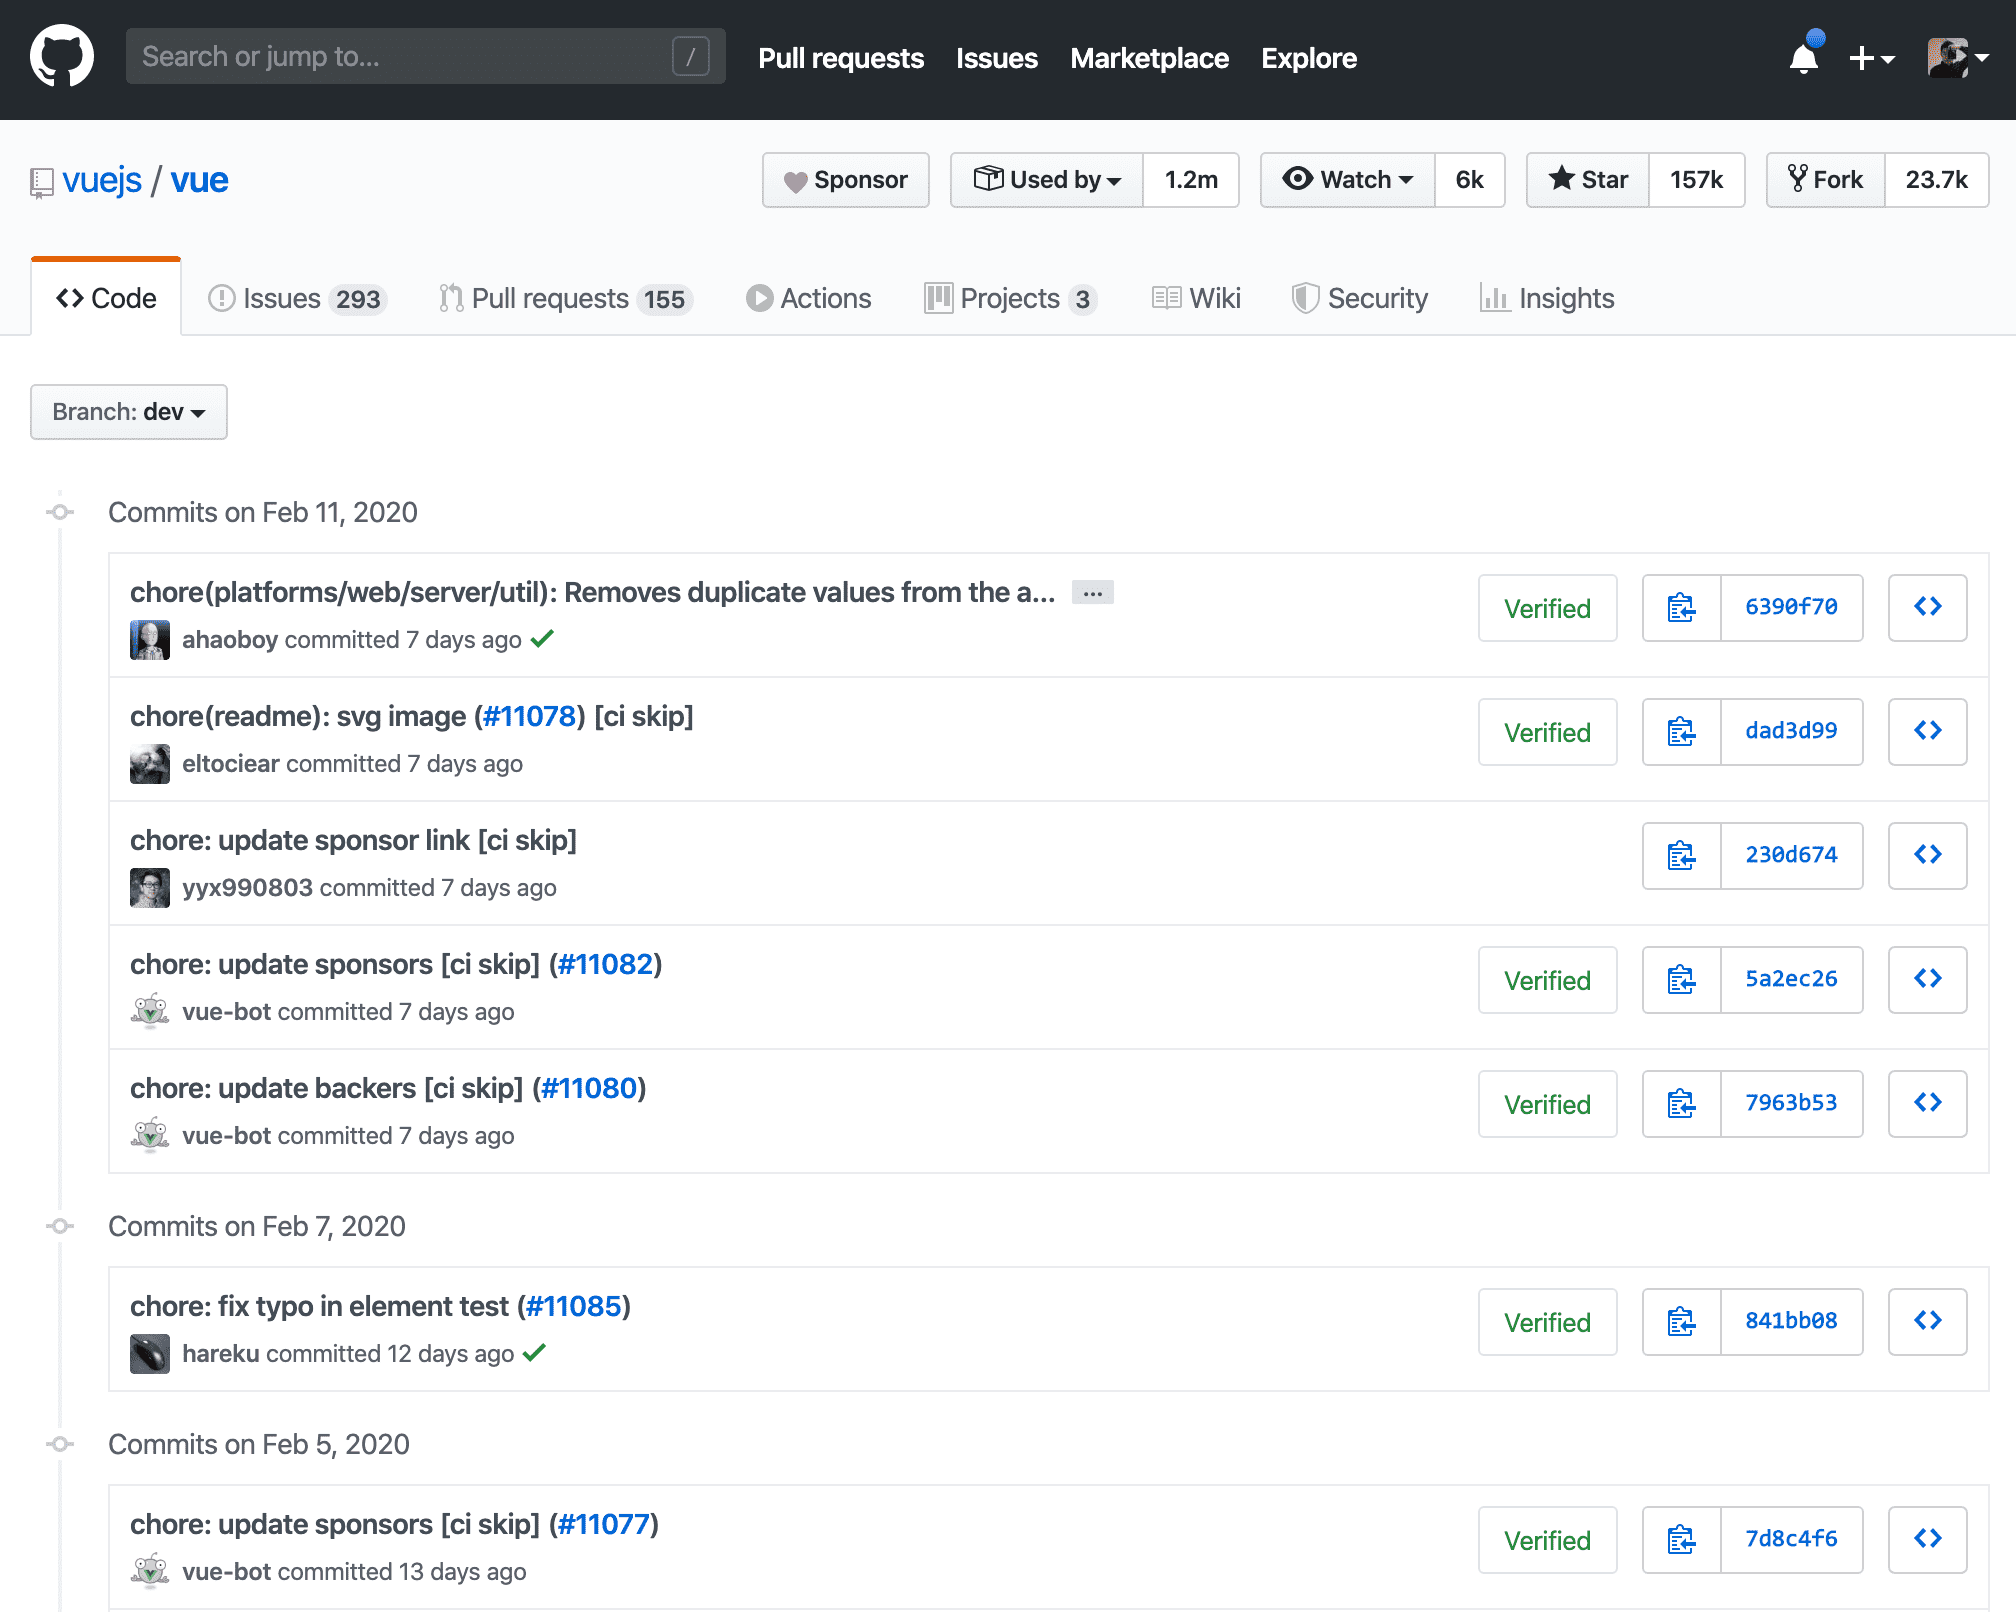
Task: Expand the Used by dropdown
Action: click(1046, 180)
